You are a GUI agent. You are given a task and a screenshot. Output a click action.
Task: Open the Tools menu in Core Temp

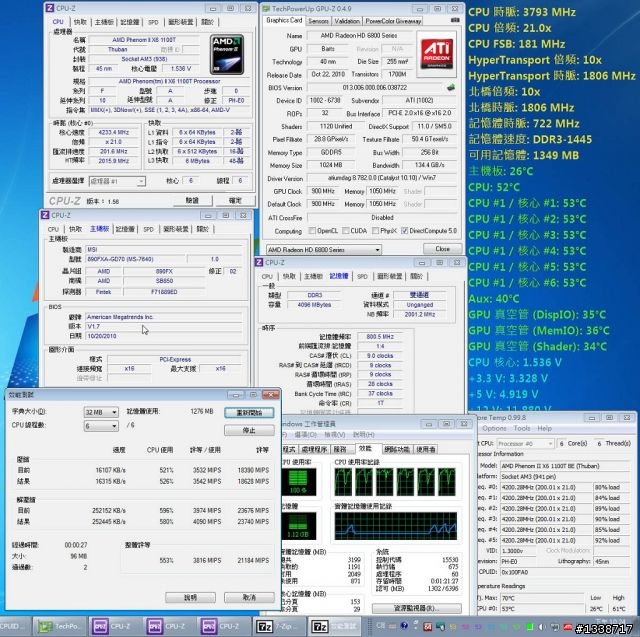(x=522, y=428)
